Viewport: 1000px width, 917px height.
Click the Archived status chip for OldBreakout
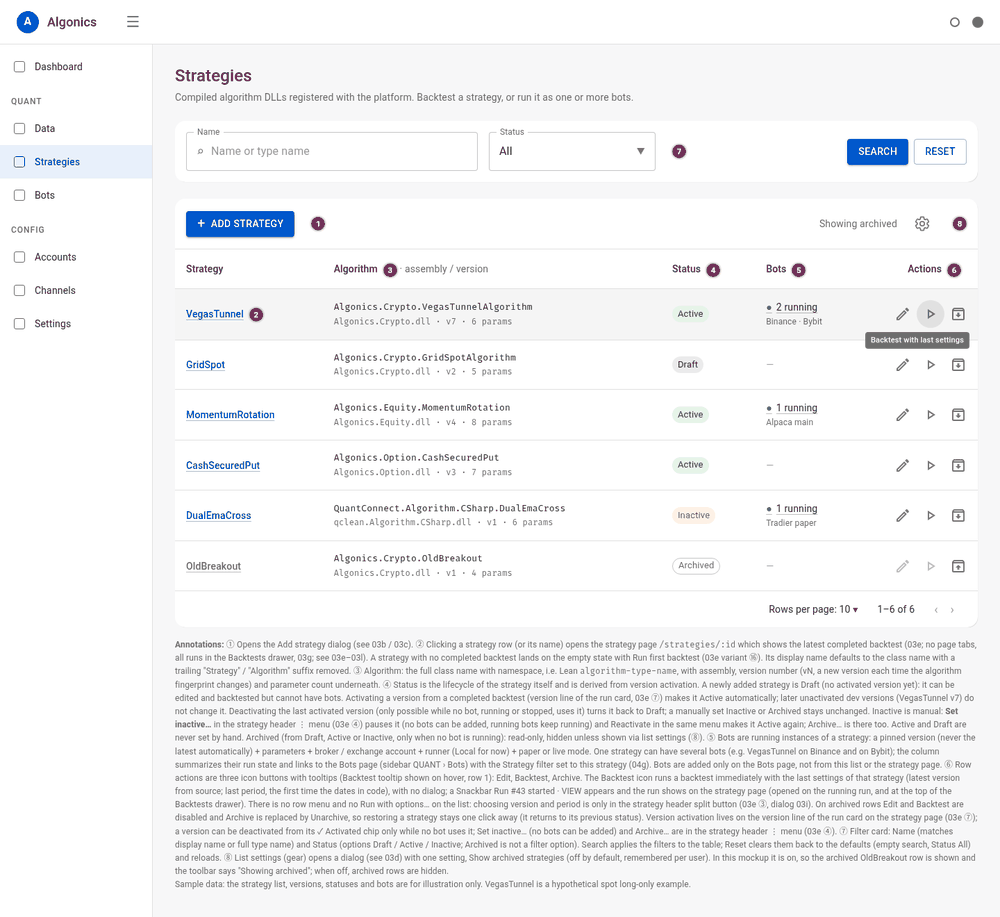tap(696, 566)
